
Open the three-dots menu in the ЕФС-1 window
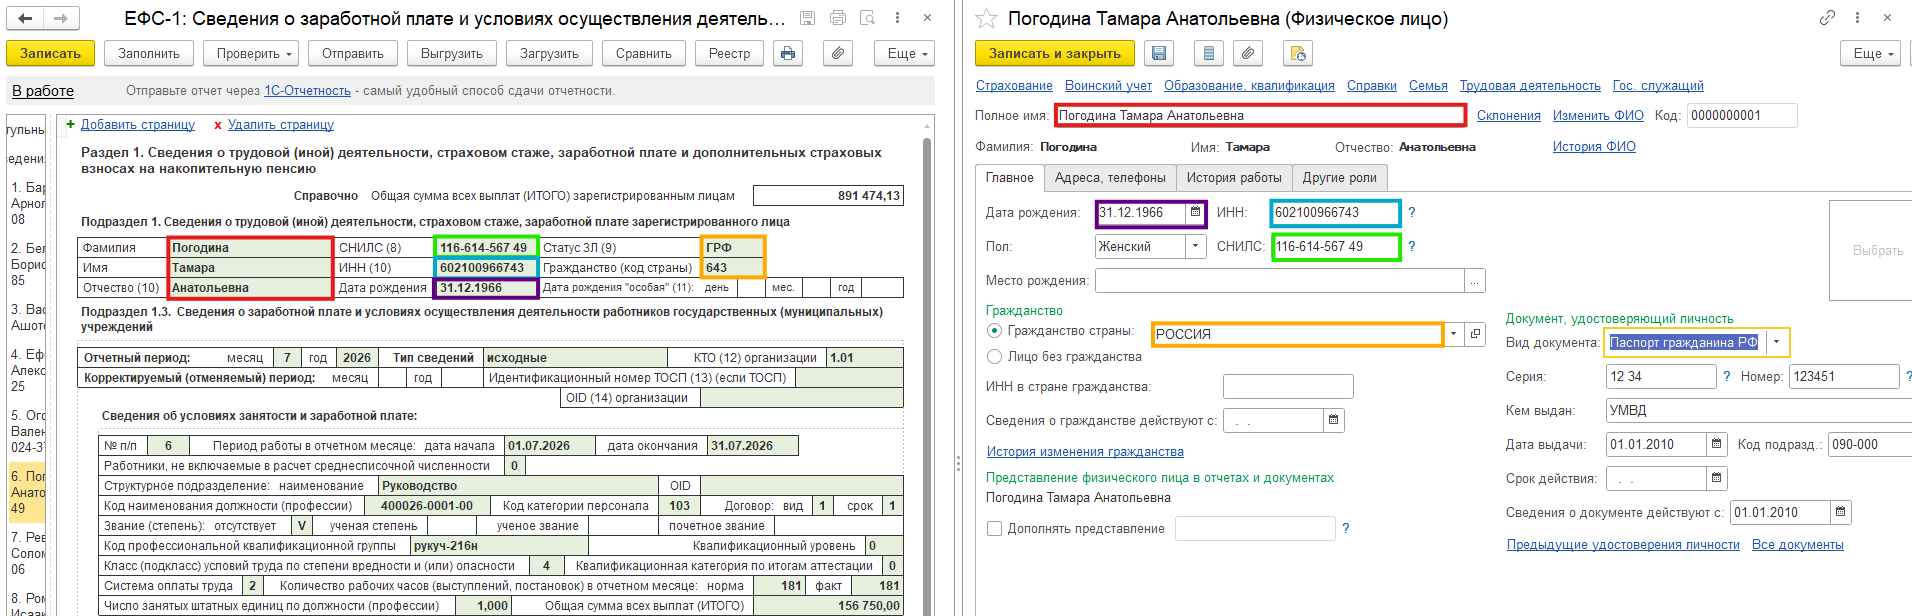pyautogui.click(x=897, y=18)
